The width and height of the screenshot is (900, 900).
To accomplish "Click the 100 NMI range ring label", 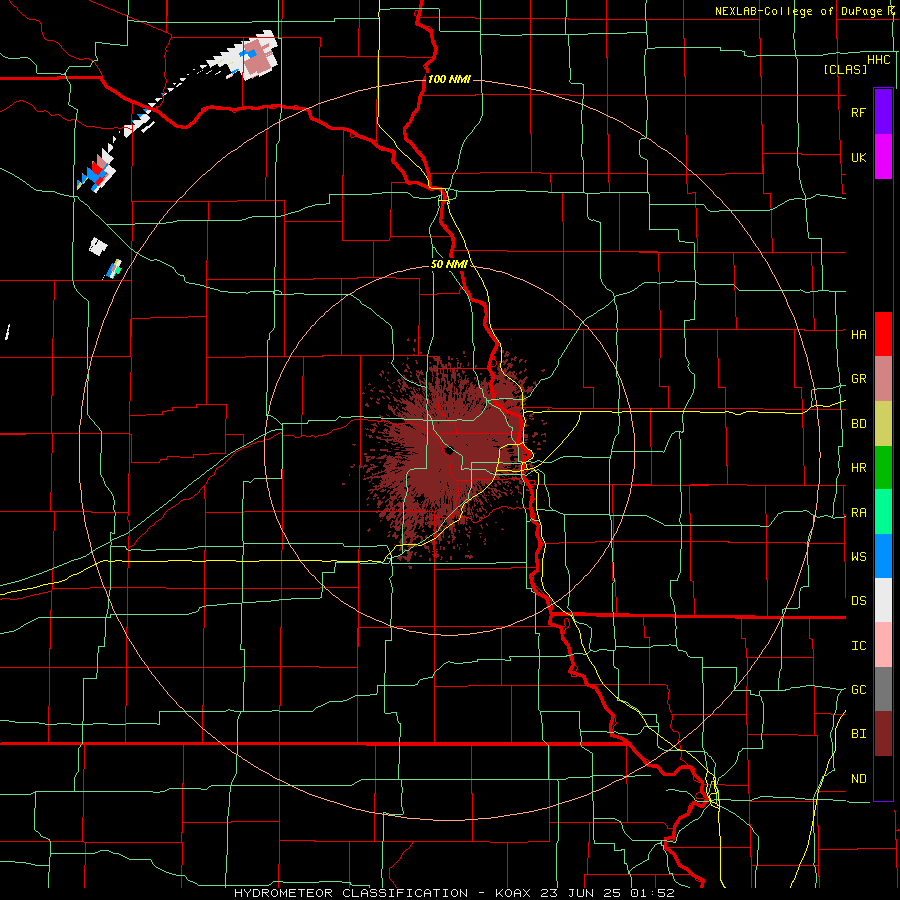I will pyautogui.click(x=449, y=79).
